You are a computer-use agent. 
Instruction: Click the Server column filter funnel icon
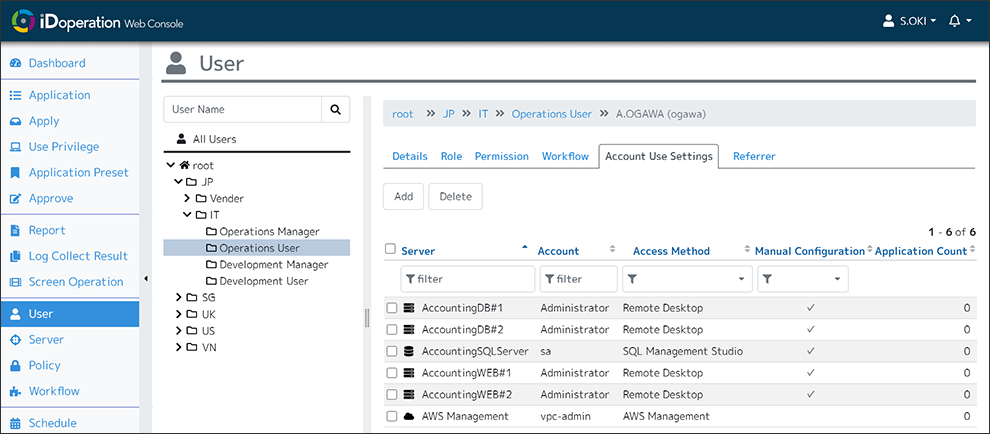(x=410, y=279)
